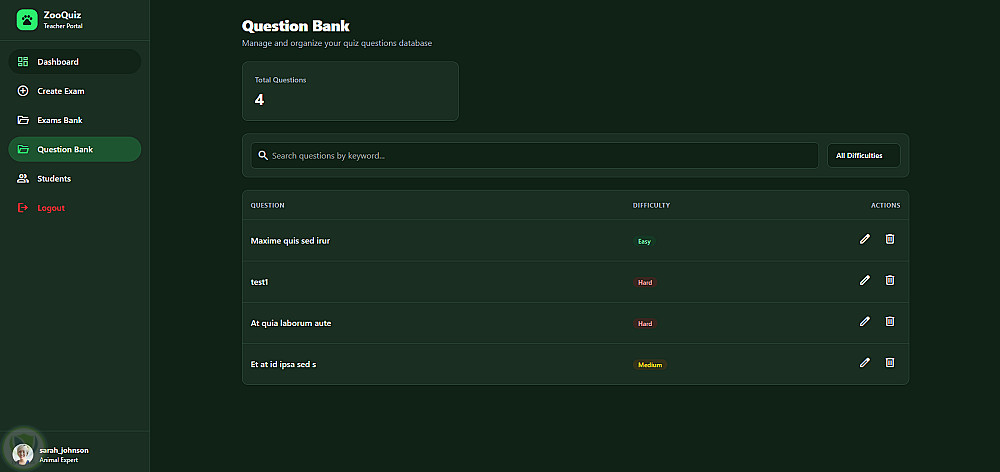The width and height of the screenshot is (1000, 472).
Task: Select Question Bank in the sidebar
Action: [74, 149]
